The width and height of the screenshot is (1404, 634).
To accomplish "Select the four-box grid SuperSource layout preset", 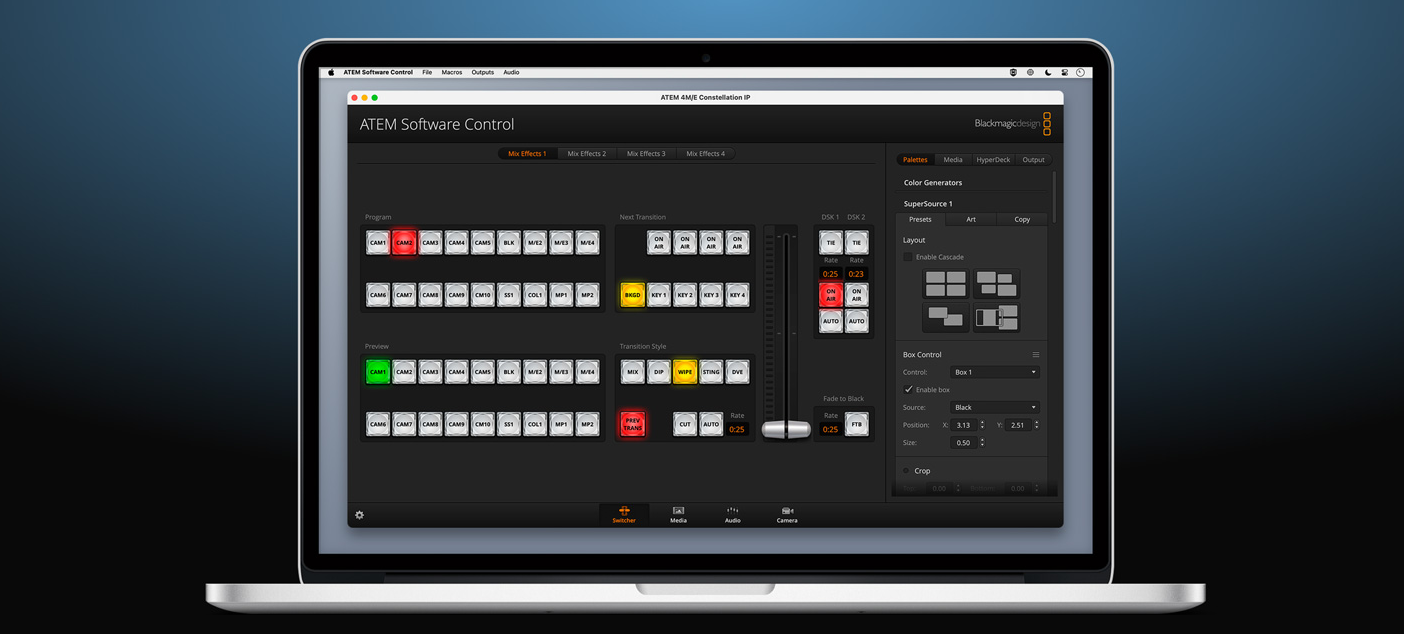I will [945, 284].
